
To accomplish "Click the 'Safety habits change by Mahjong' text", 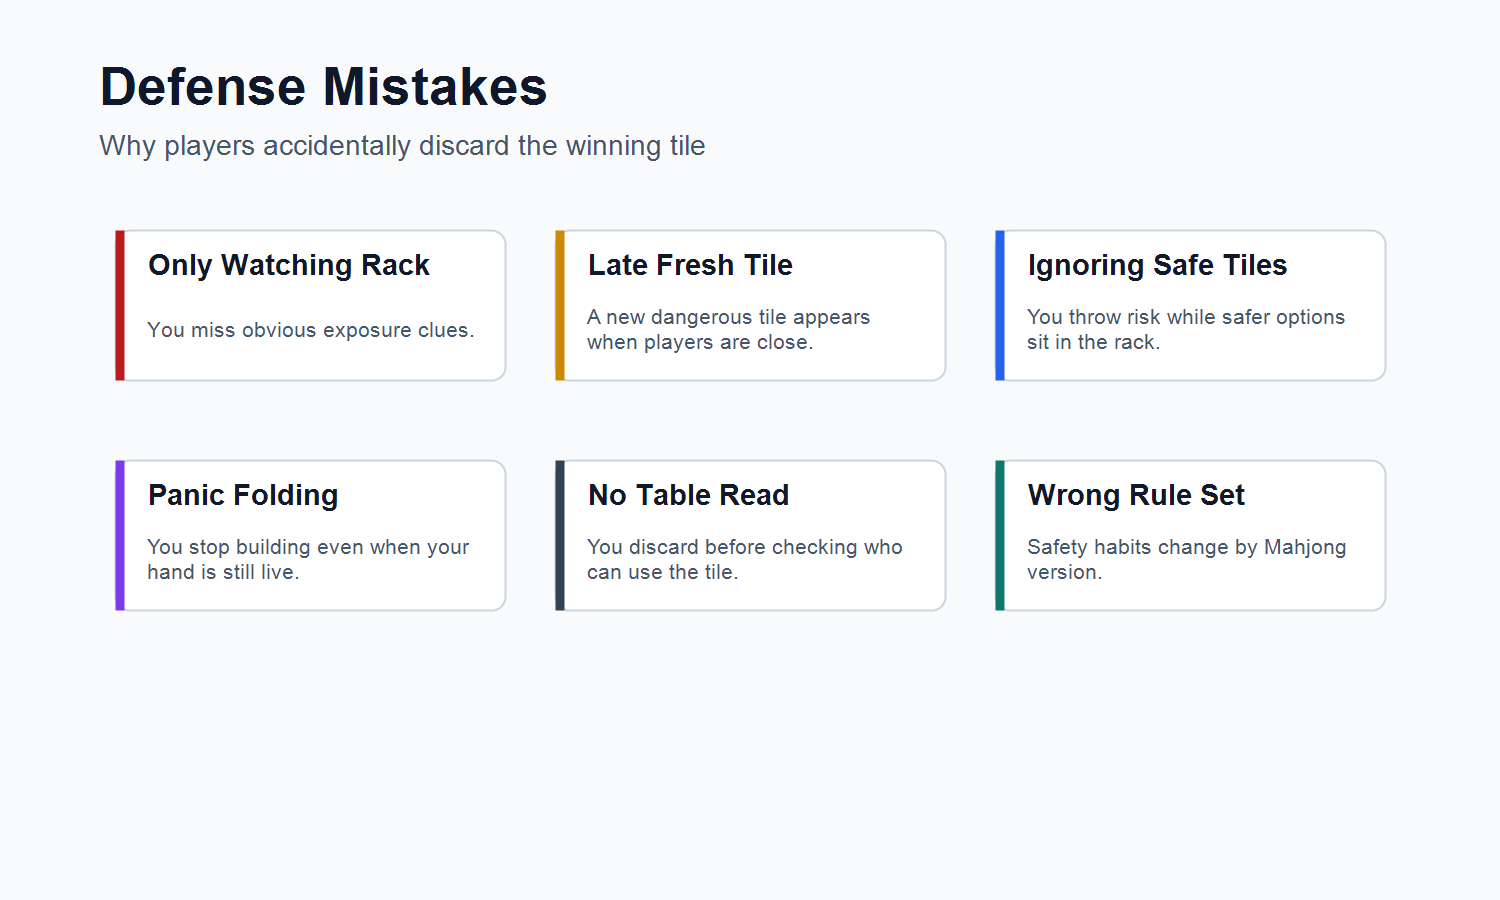I will [1187, 547].
